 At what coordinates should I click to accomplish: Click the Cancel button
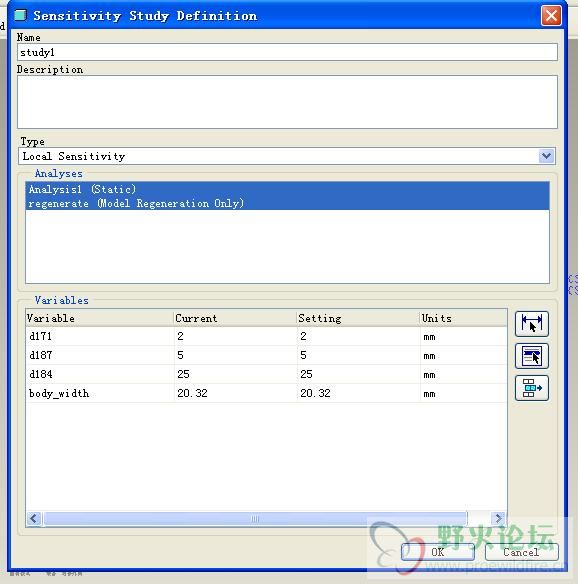click(521, 552)
